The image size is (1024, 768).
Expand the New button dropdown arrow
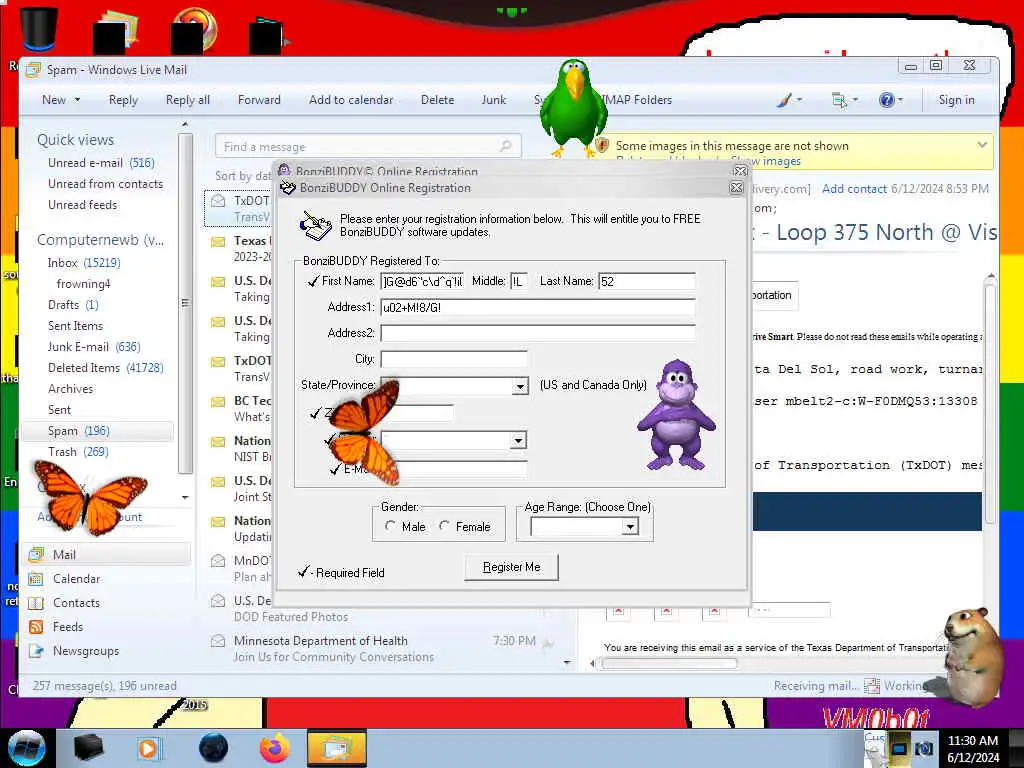pos(77,100)
